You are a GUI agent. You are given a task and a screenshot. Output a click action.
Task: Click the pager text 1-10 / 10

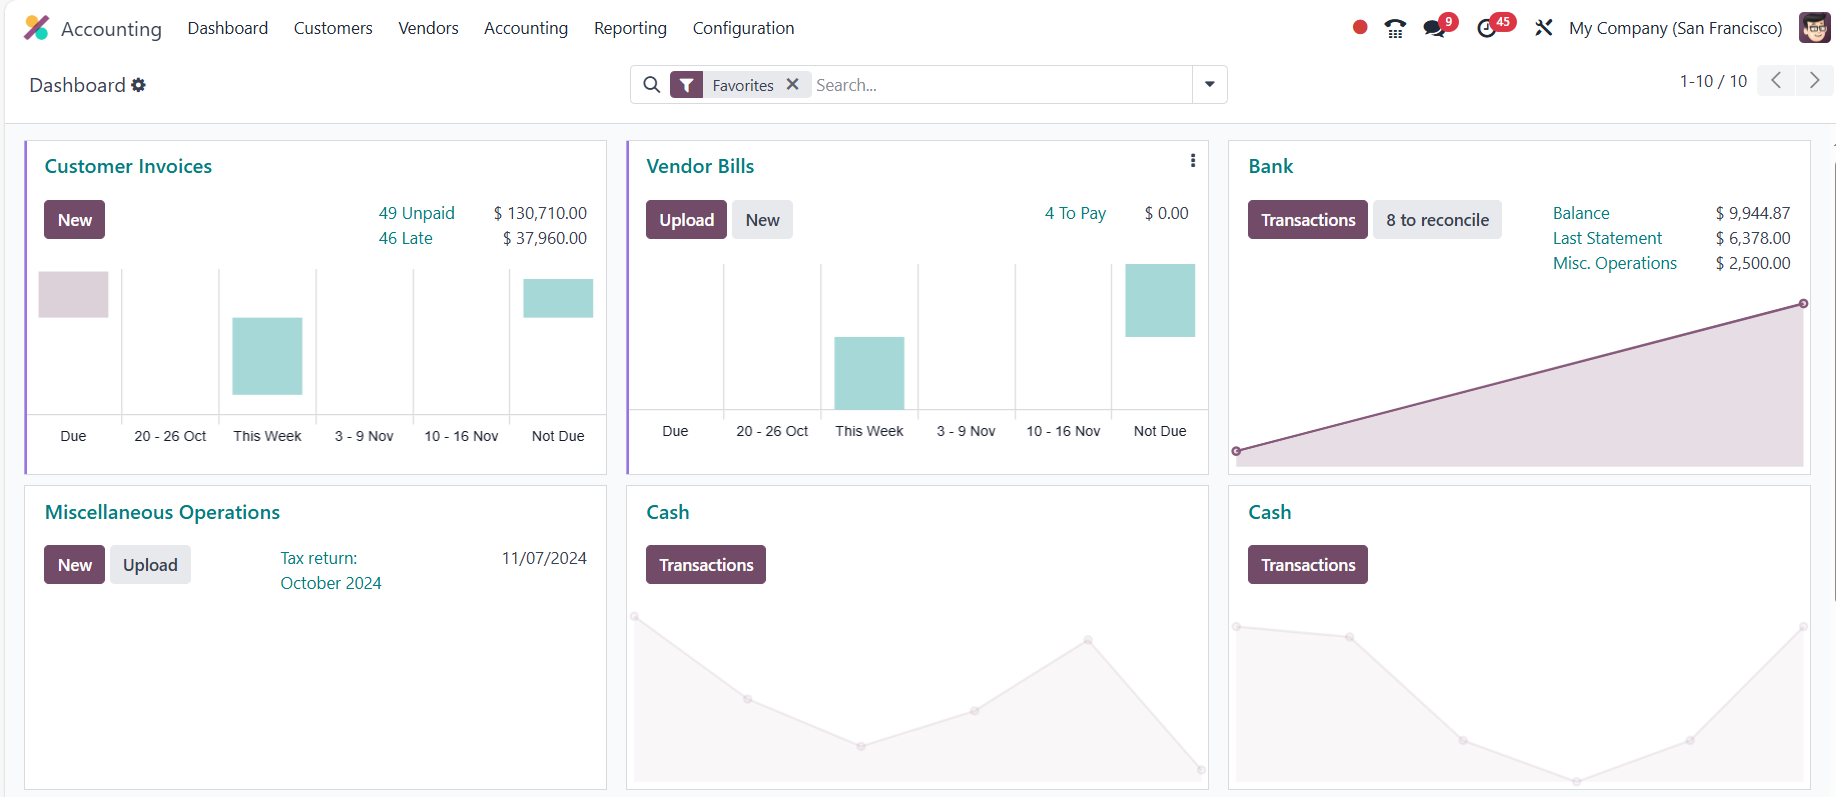coord(1713,81)
